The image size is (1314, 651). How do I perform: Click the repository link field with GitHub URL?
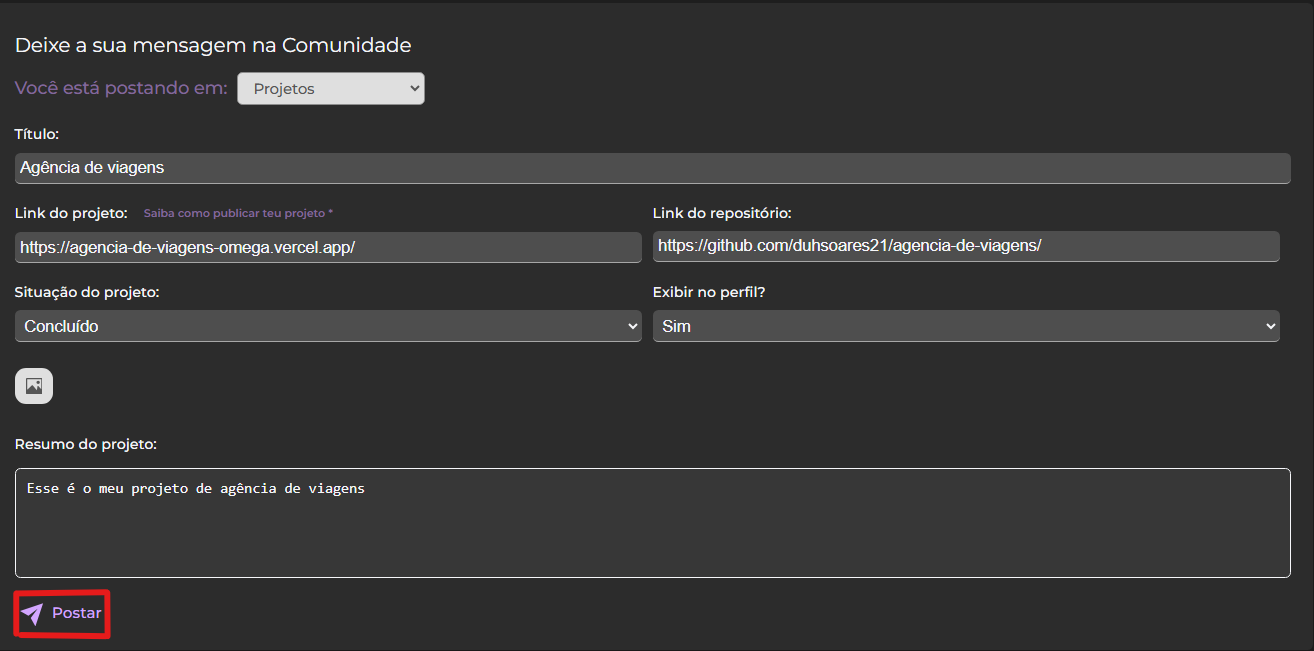(x=965, y=246)
